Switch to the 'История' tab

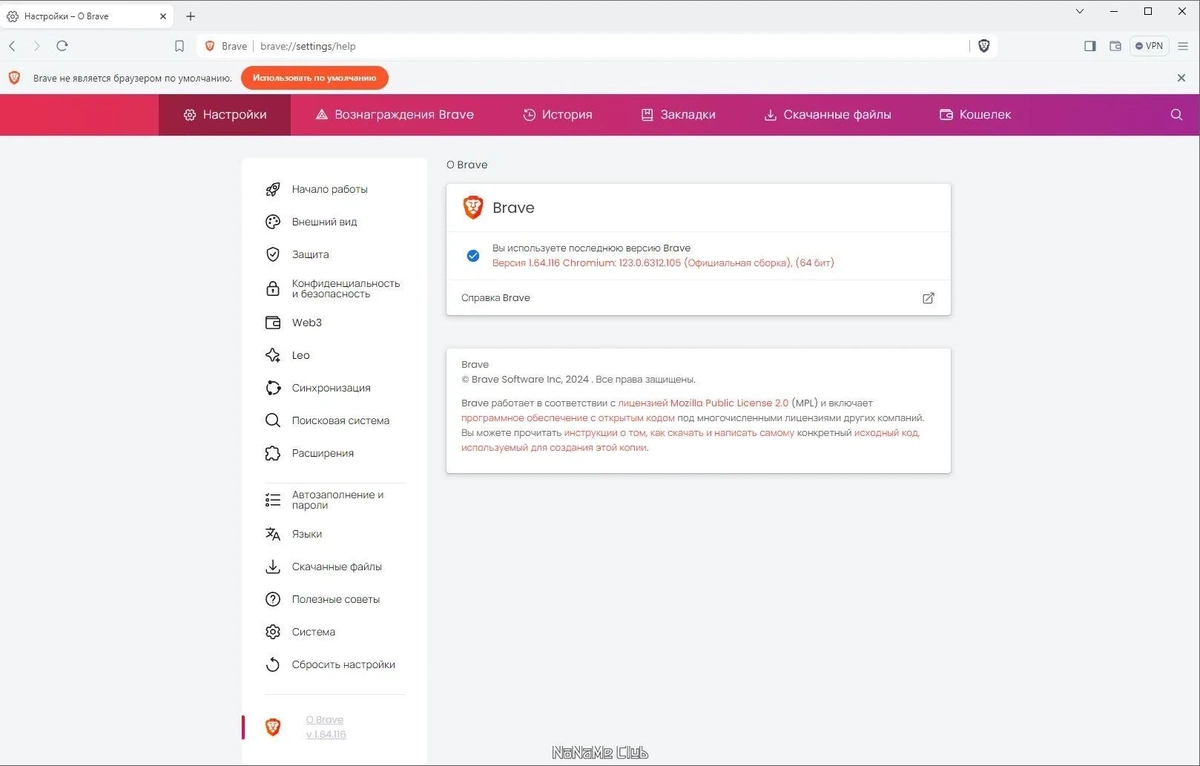(x=558, y=115)
